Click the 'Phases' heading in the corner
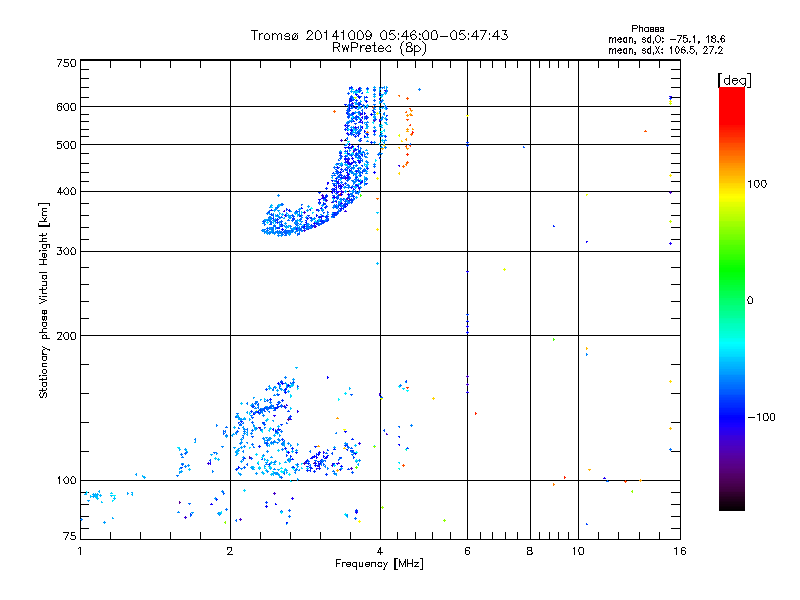This screenshot has width=800, height=600. [x=647, y=29]
